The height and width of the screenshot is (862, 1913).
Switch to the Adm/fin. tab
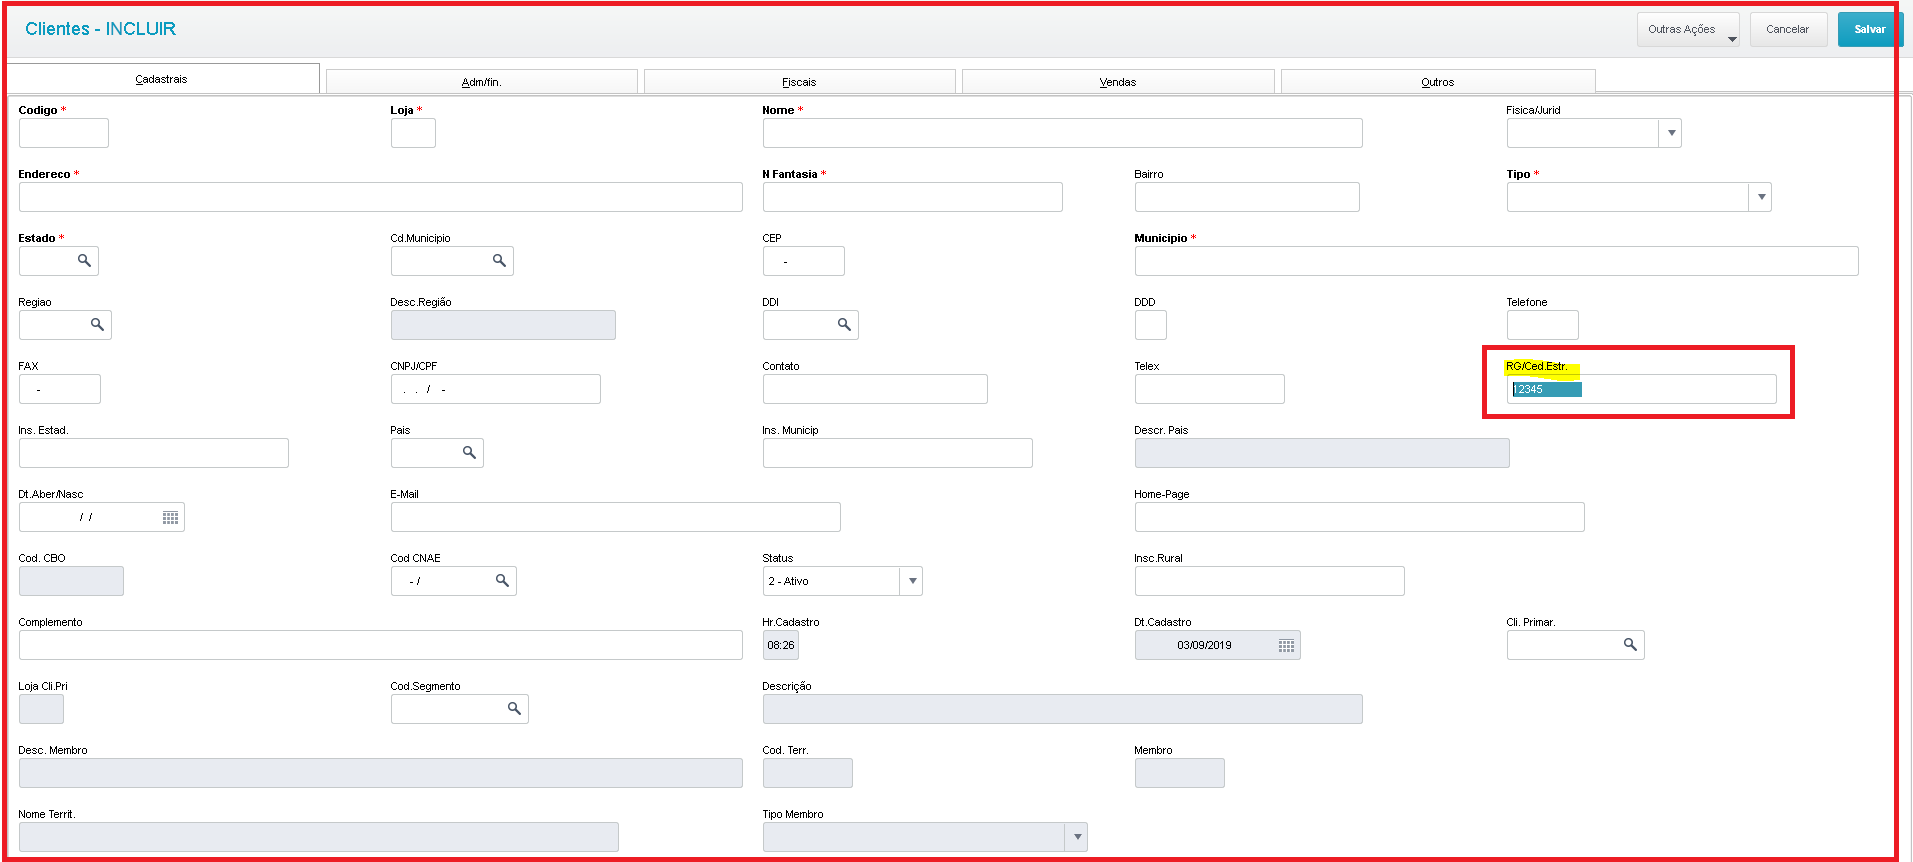pyautogui.click(x=482, y=82)
